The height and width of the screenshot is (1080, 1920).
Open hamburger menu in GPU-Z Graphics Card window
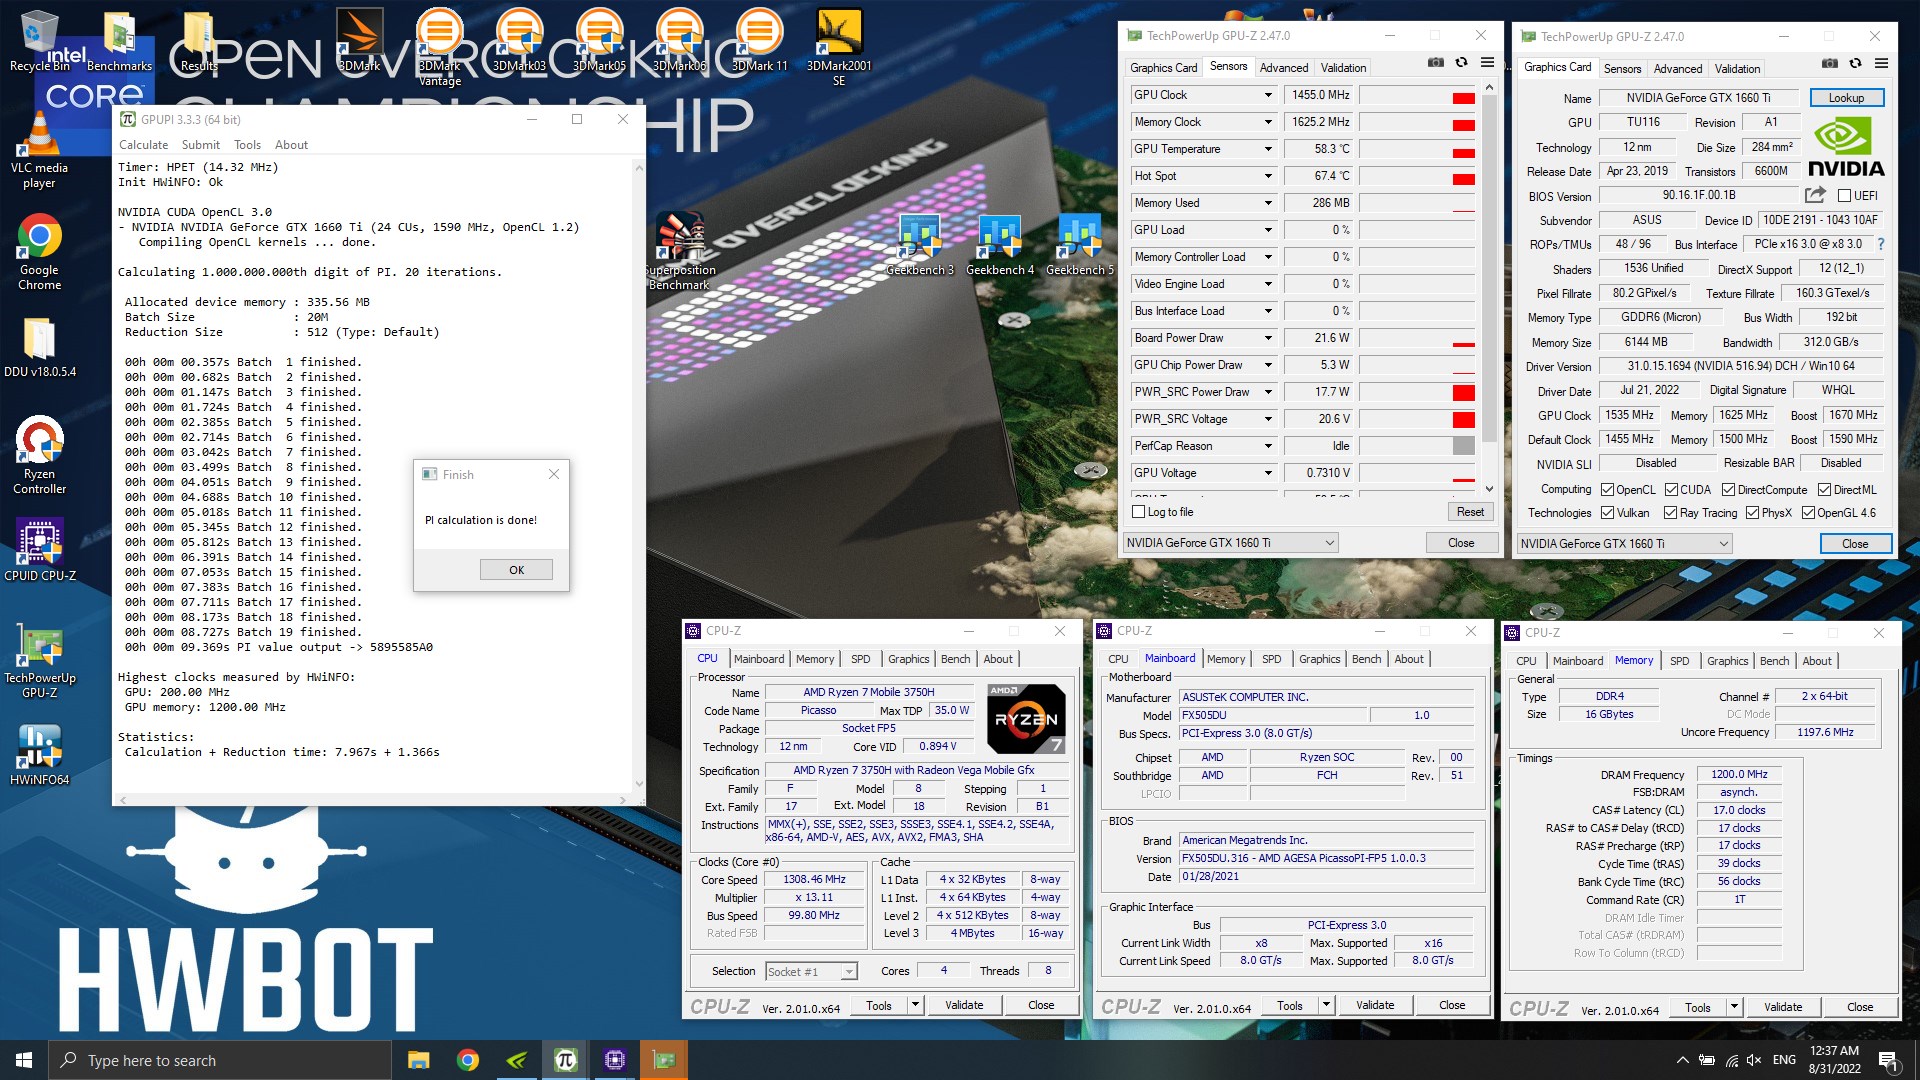point(1881,64)
